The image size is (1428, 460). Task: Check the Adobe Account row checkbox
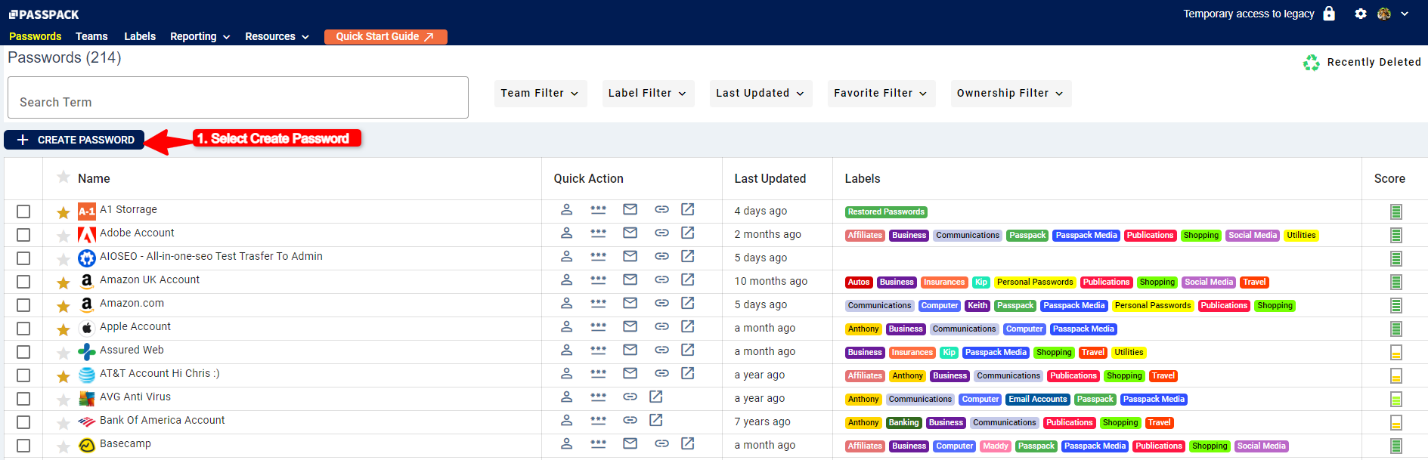click(23, 235)
